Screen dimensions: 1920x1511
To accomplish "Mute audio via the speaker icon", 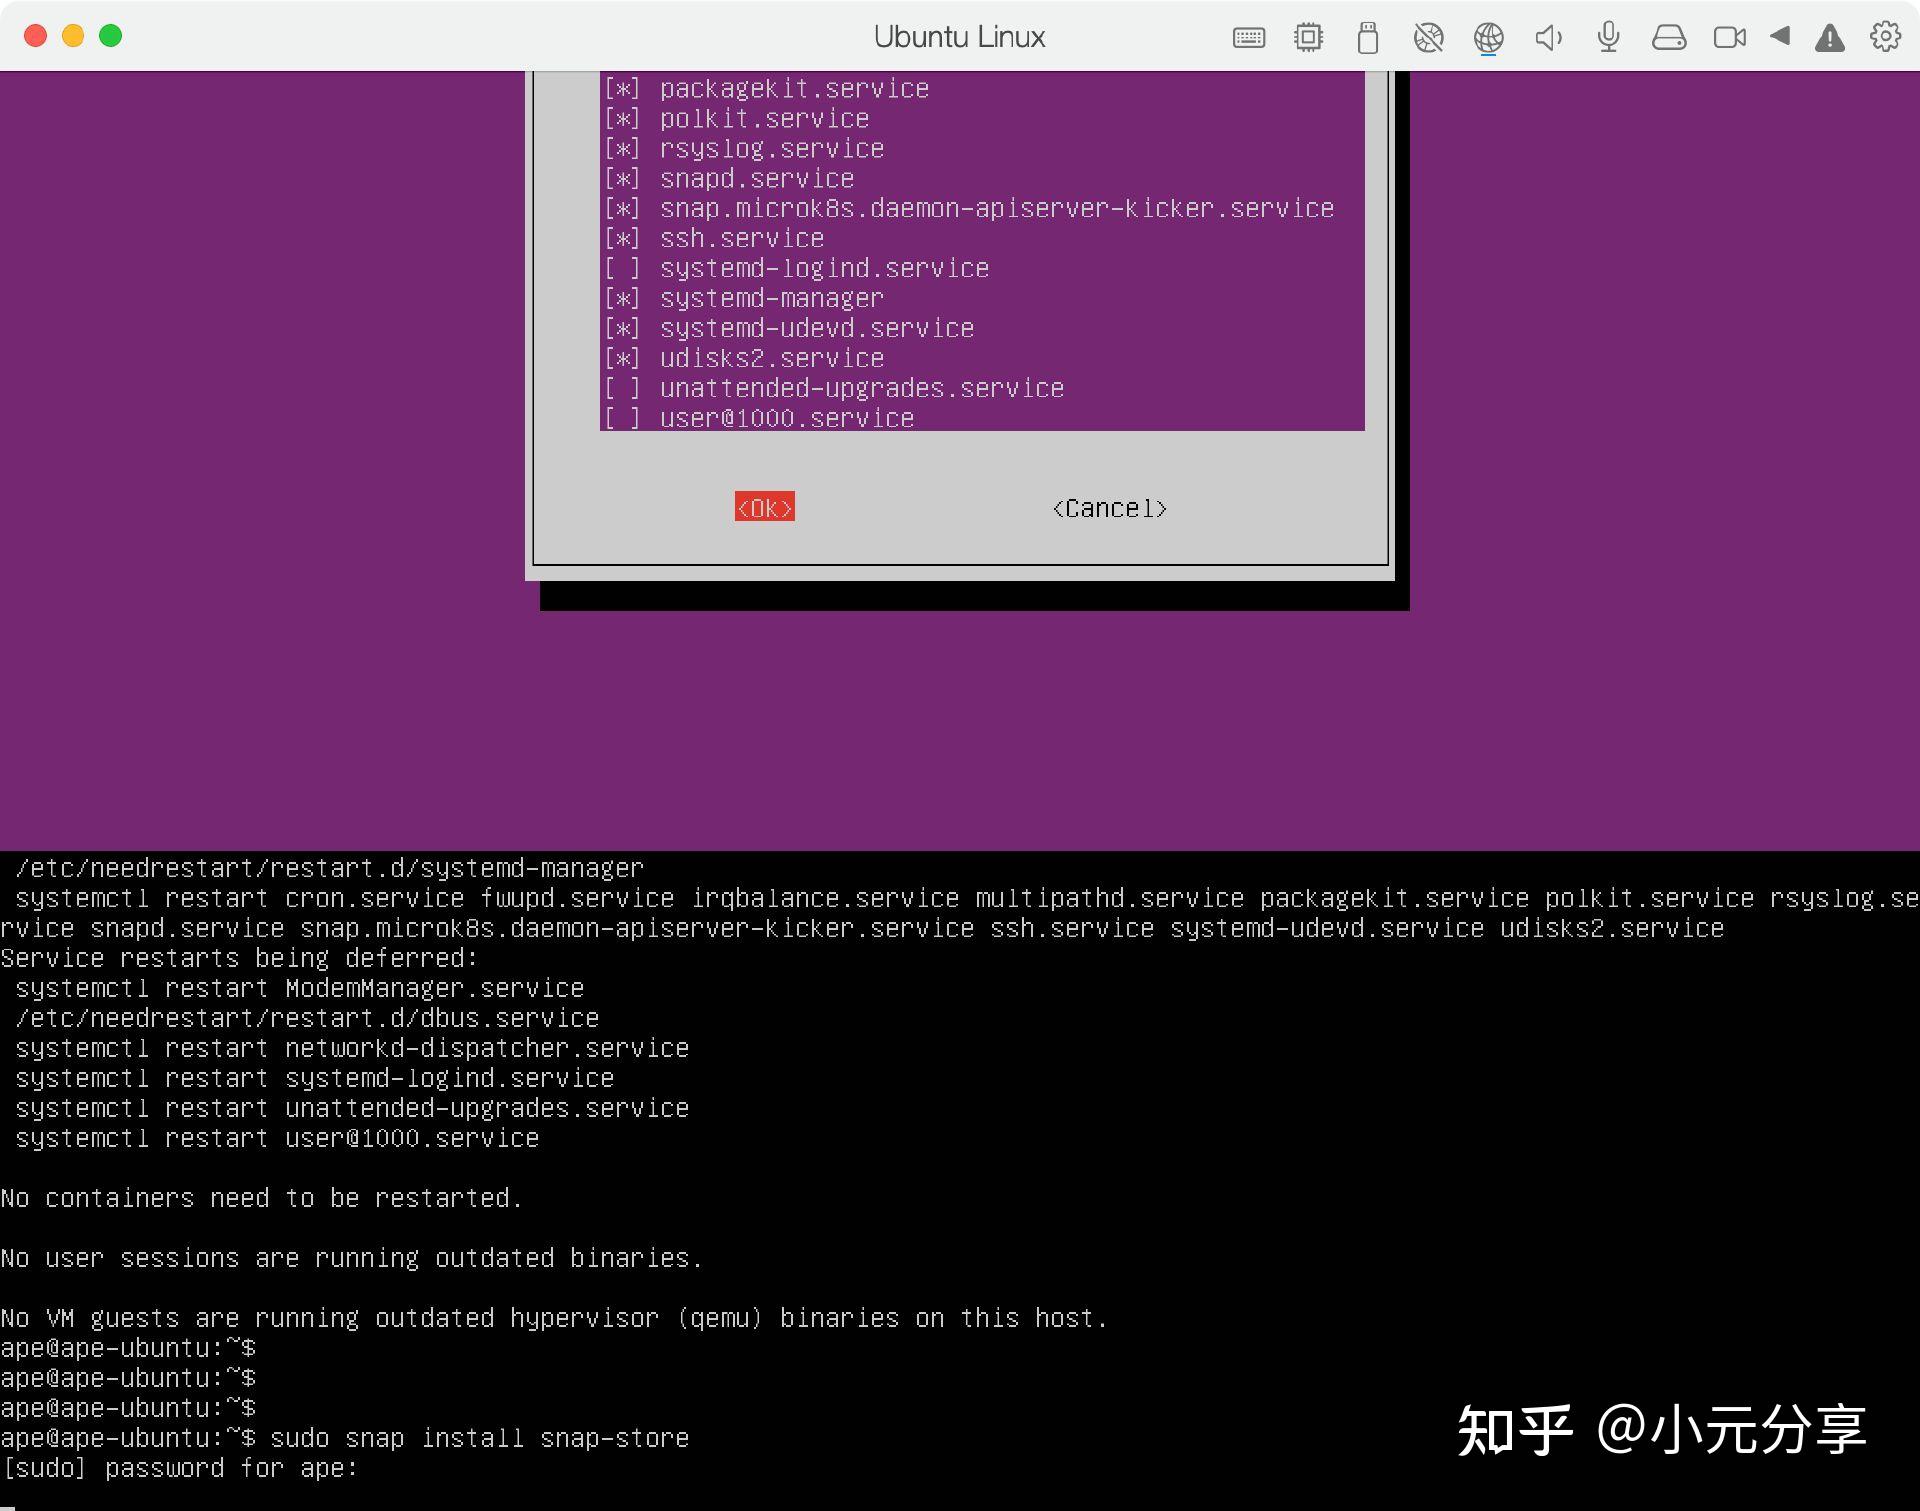I will pos(1548,37).
